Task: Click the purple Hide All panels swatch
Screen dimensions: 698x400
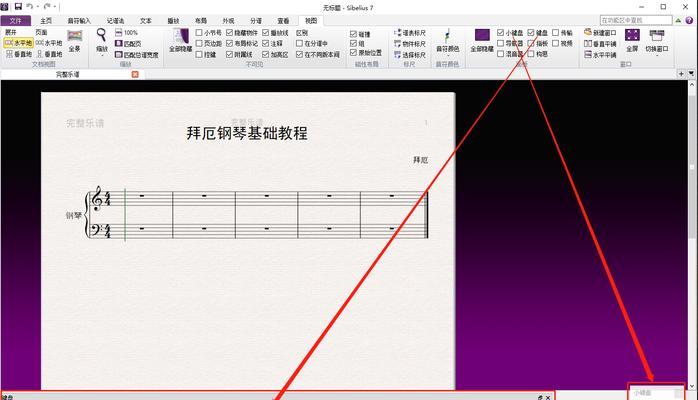Action: [482, 36]
